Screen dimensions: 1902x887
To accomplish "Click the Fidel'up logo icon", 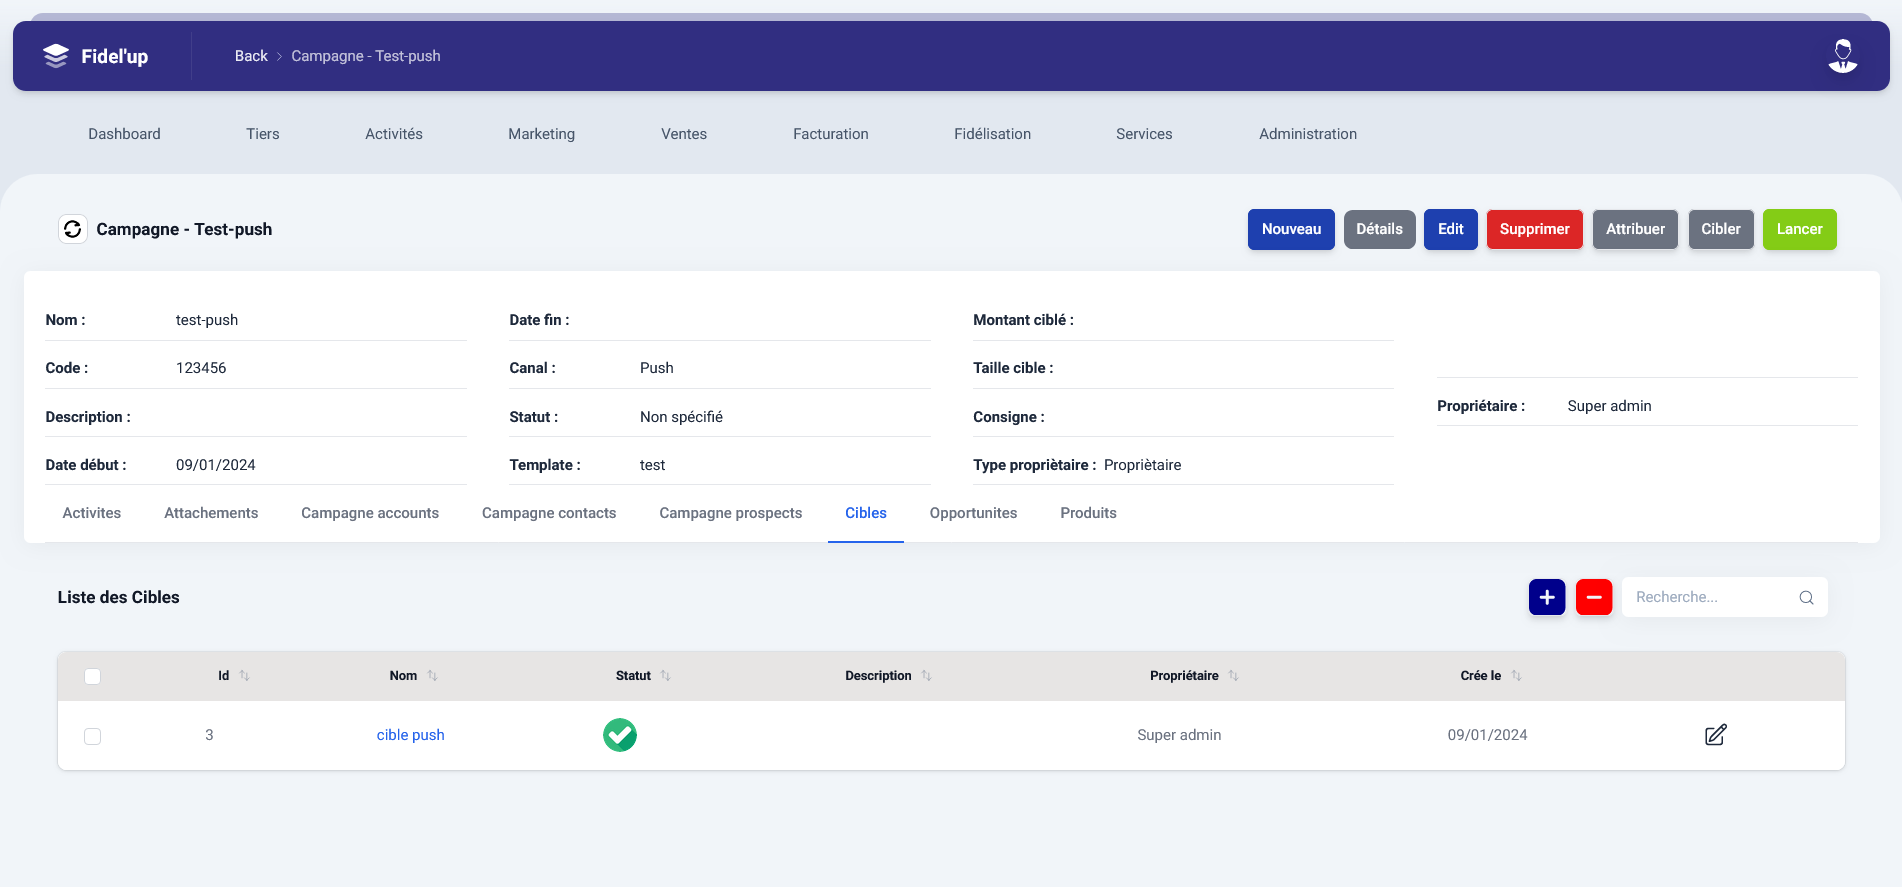I will click(x=56, y=56).
